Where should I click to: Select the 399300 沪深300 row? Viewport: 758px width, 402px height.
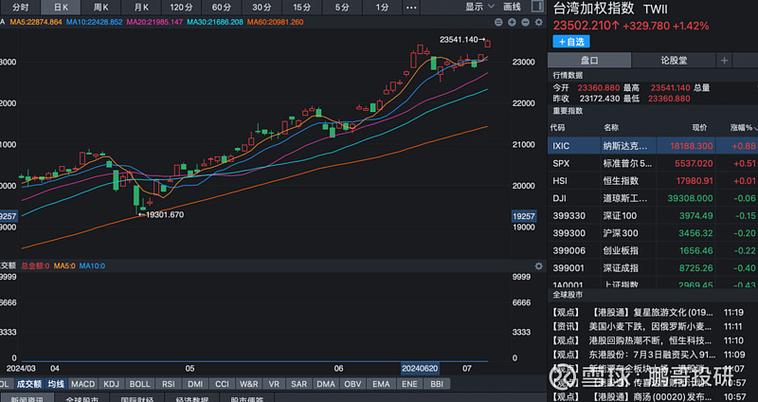click(x=653, y=233)
